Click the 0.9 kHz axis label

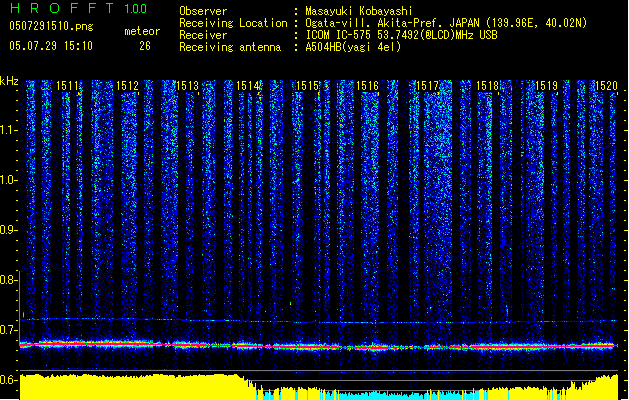click(8, 230)
